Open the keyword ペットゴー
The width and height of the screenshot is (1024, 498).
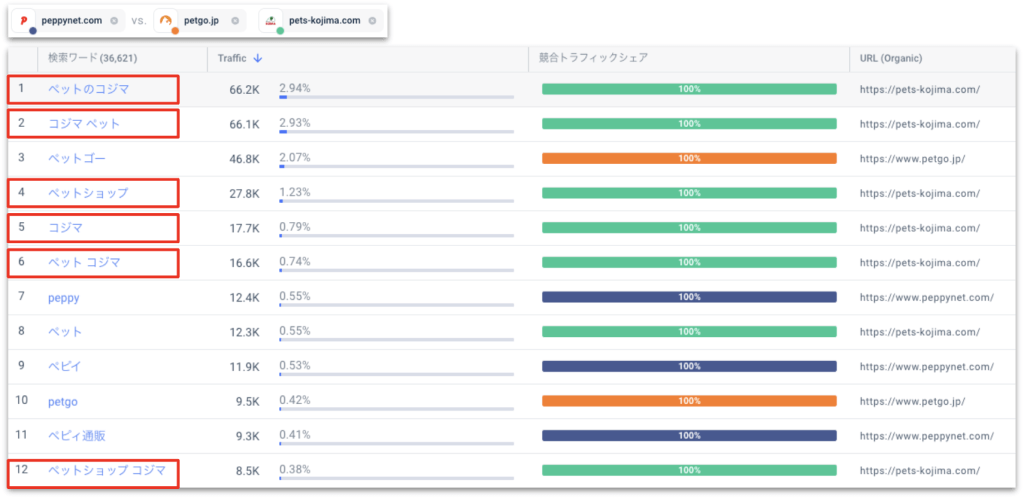tap(76, 158)
